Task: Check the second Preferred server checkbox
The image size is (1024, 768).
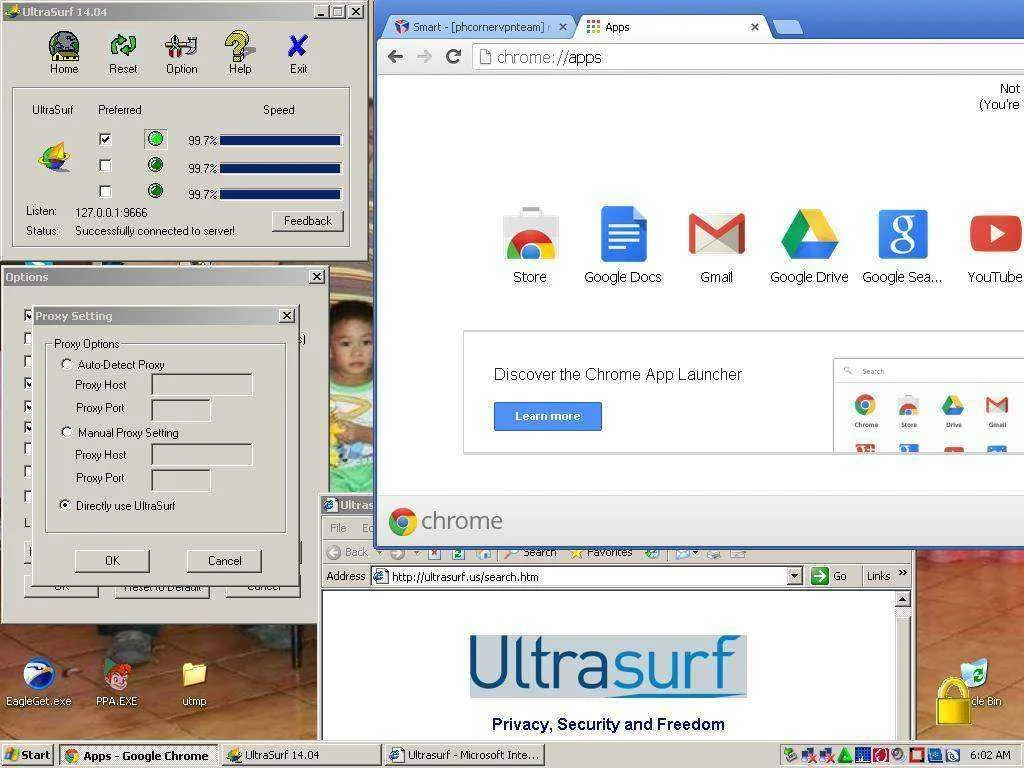Action: (105, 165)
